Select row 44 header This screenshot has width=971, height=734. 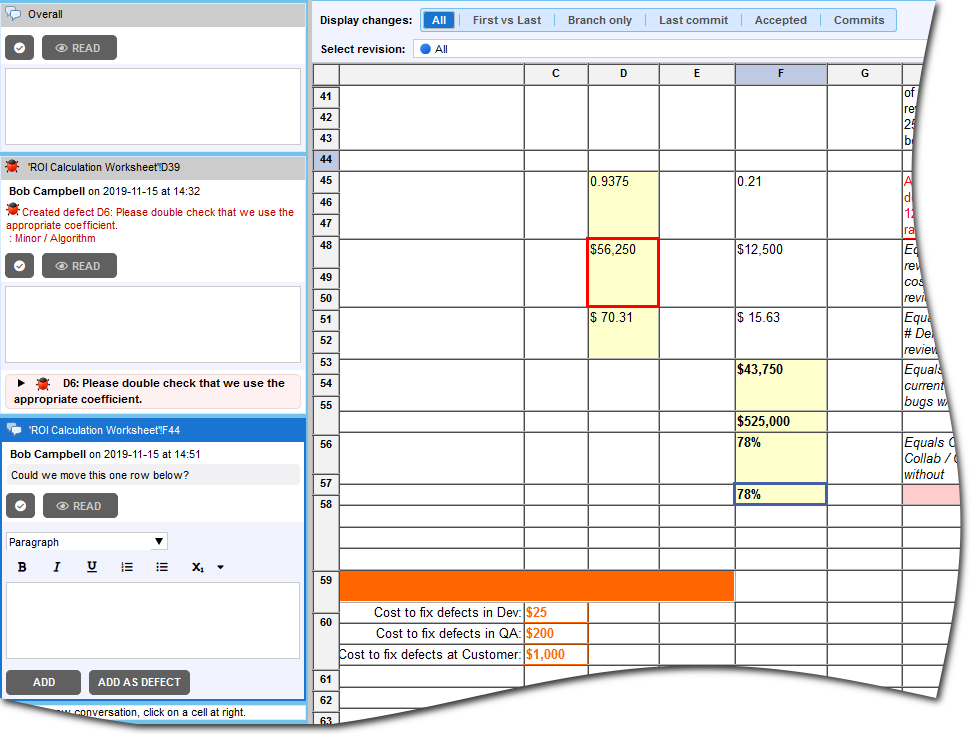[x=326, y=160]
